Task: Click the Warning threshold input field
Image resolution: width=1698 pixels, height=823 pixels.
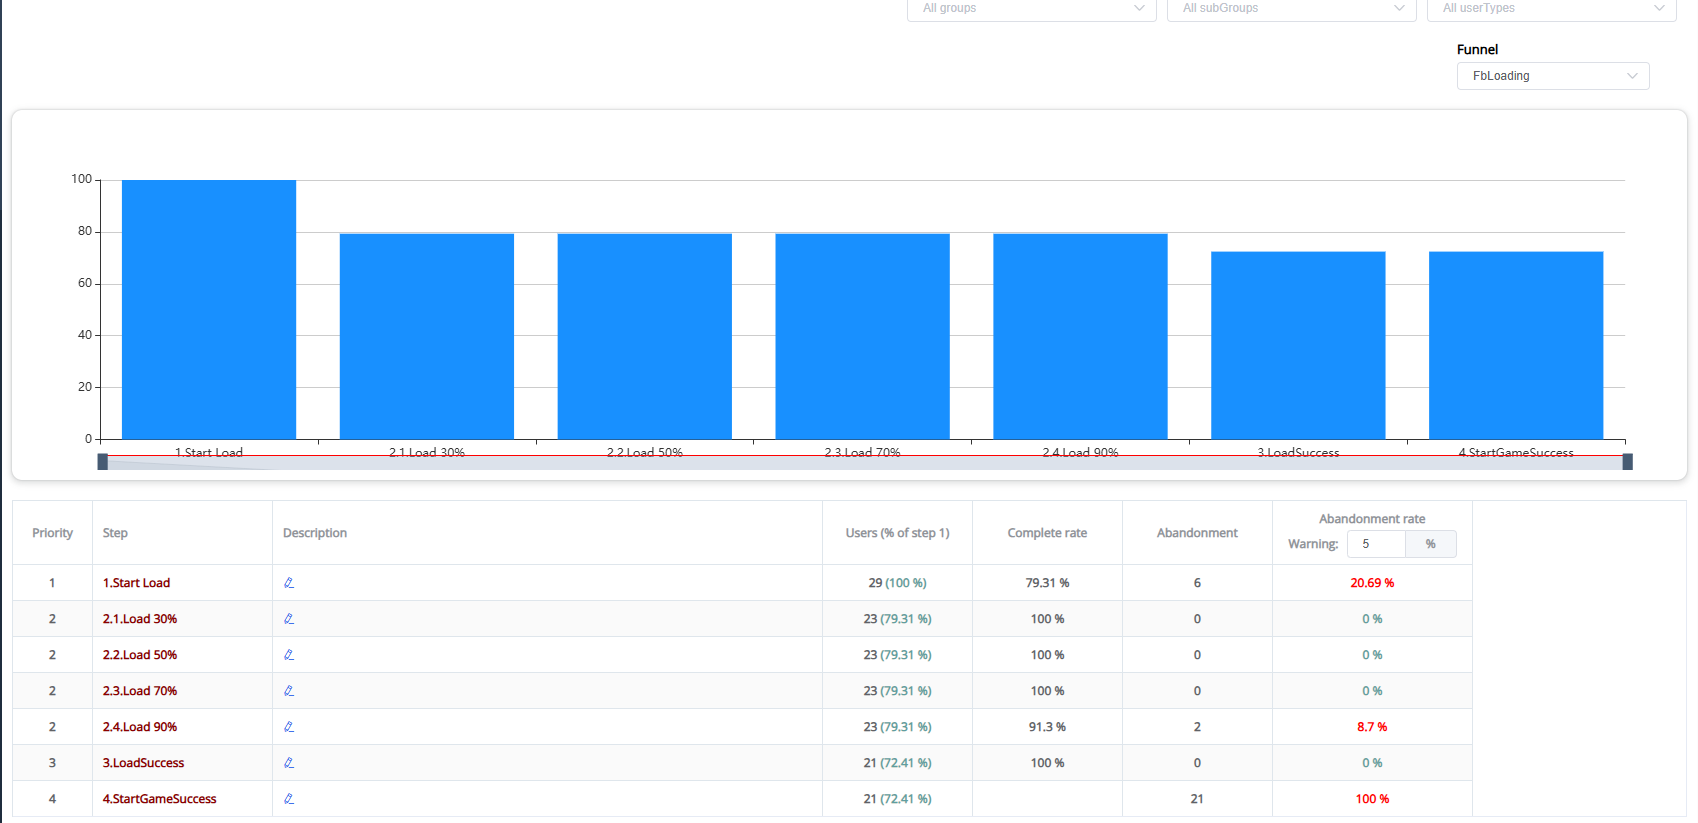Action: pyautogui.click(x=1376, y=544)
